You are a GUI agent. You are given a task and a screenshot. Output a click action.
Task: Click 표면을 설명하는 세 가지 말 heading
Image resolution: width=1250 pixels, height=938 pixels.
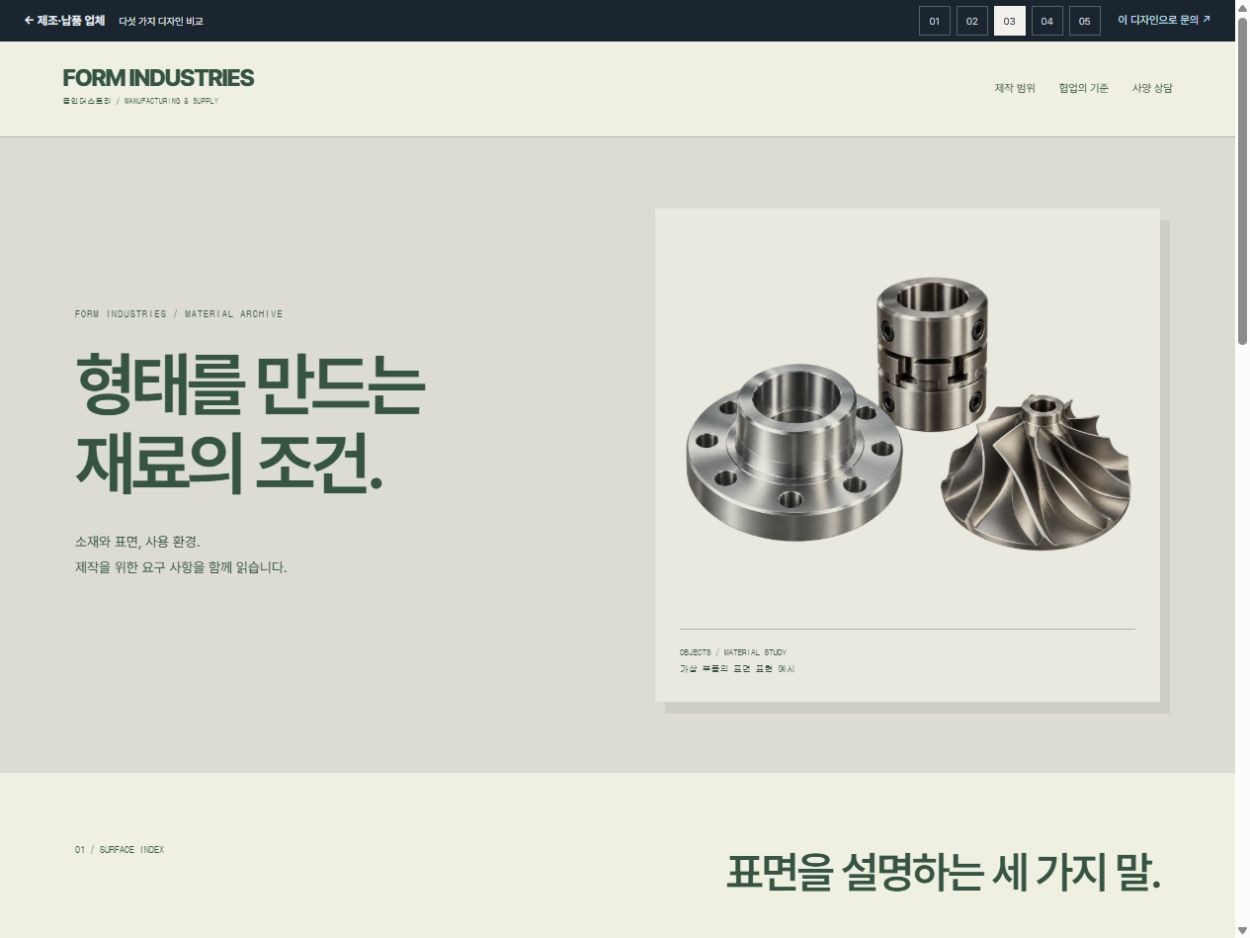tap(943, 873)
